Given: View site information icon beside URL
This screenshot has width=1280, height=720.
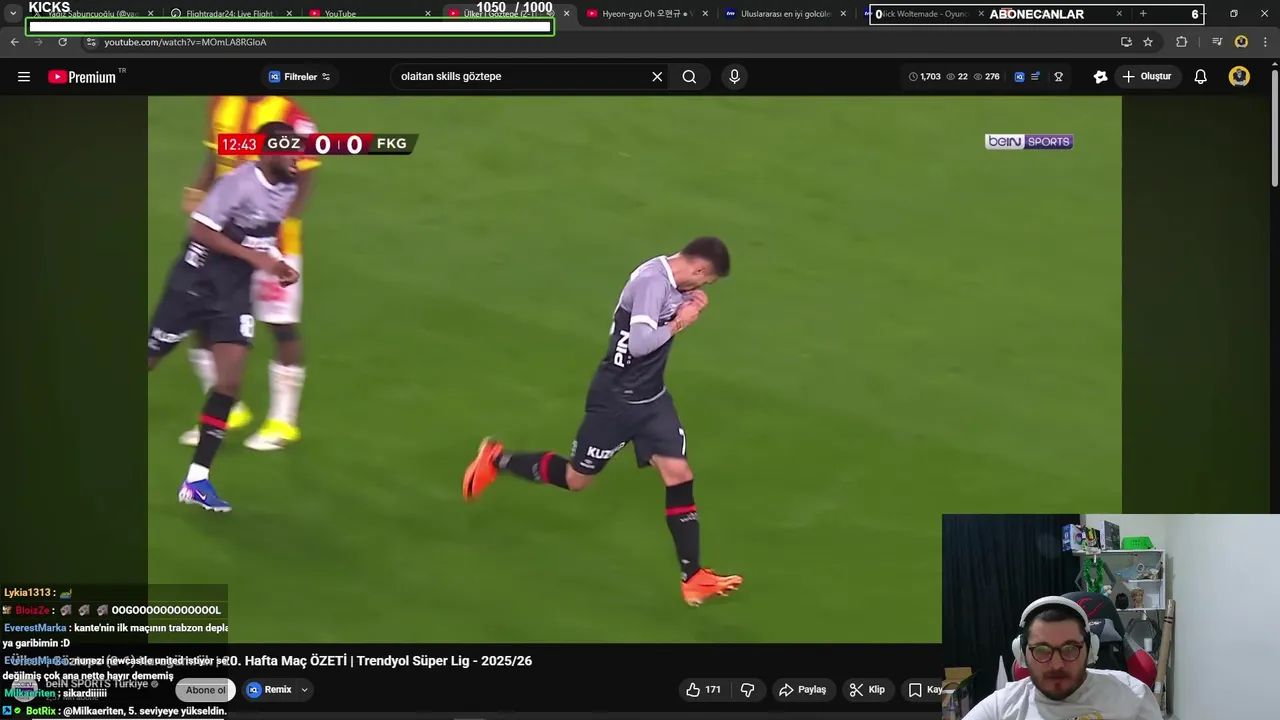Looking at the screenshot, I should 91,42.
